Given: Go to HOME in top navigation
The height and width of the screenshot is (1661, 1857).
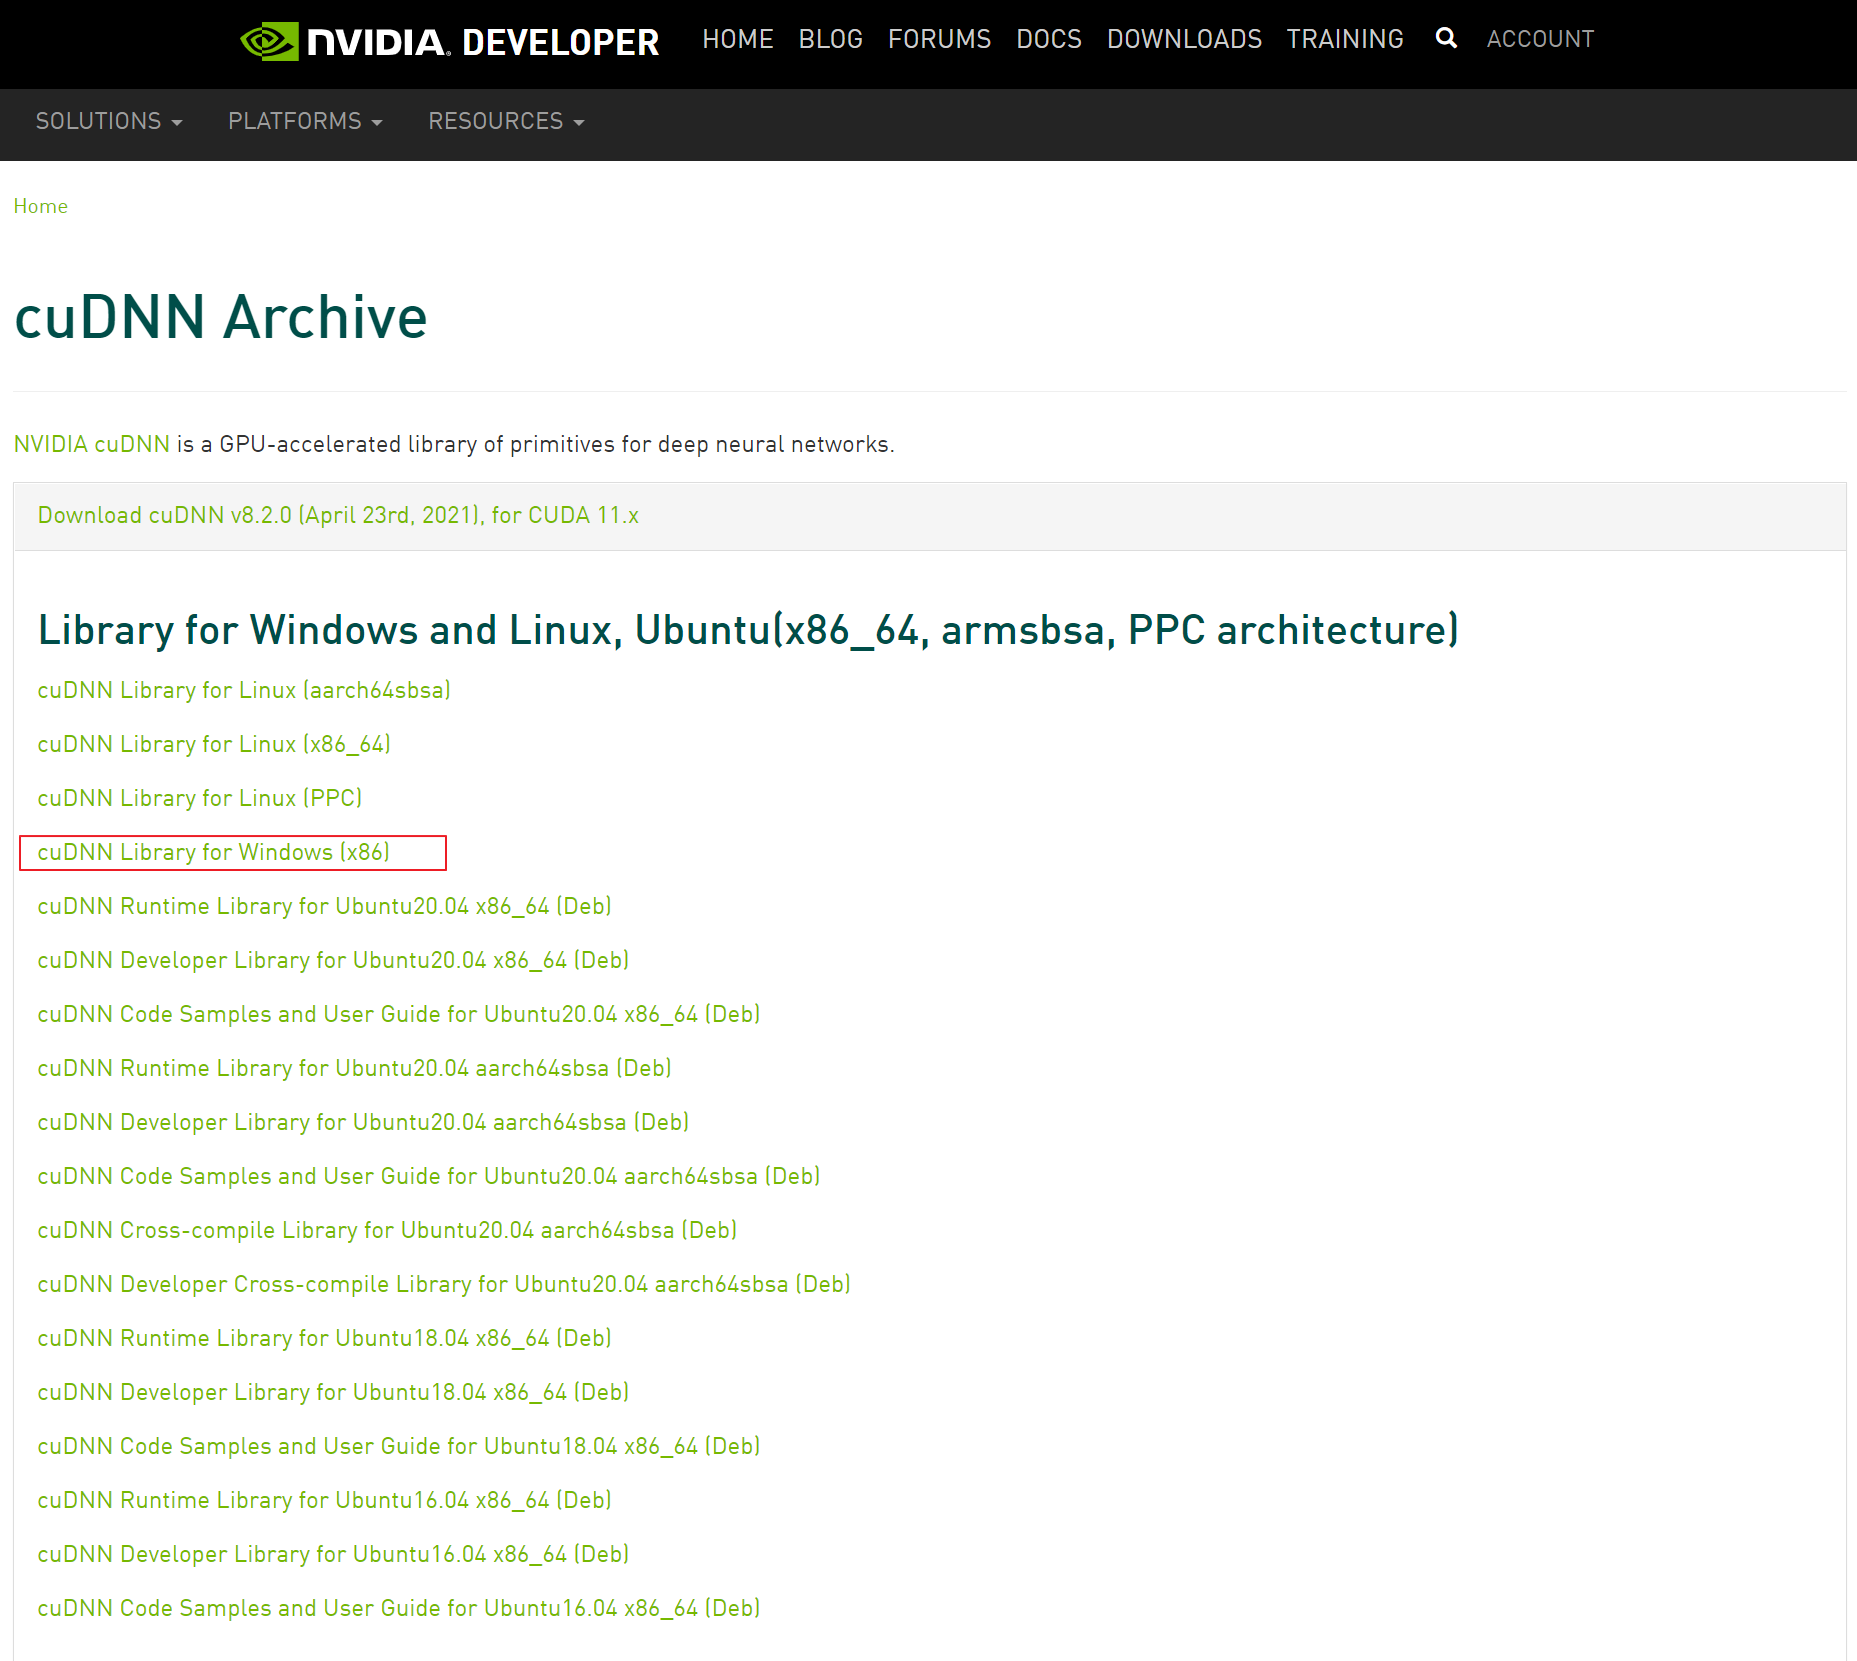Looking at the screenshot, I should tap(738, 39).
